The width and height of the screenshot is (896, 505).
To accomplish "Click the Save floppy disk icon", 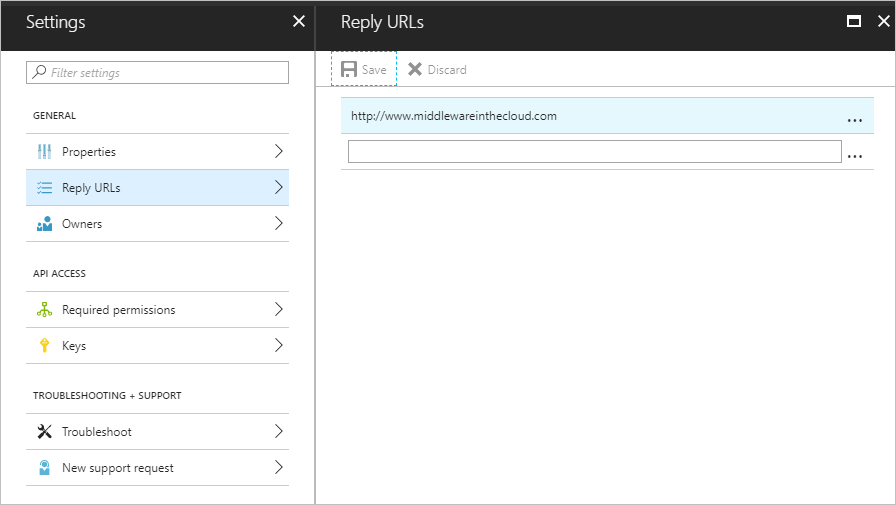I will point(349,70).
